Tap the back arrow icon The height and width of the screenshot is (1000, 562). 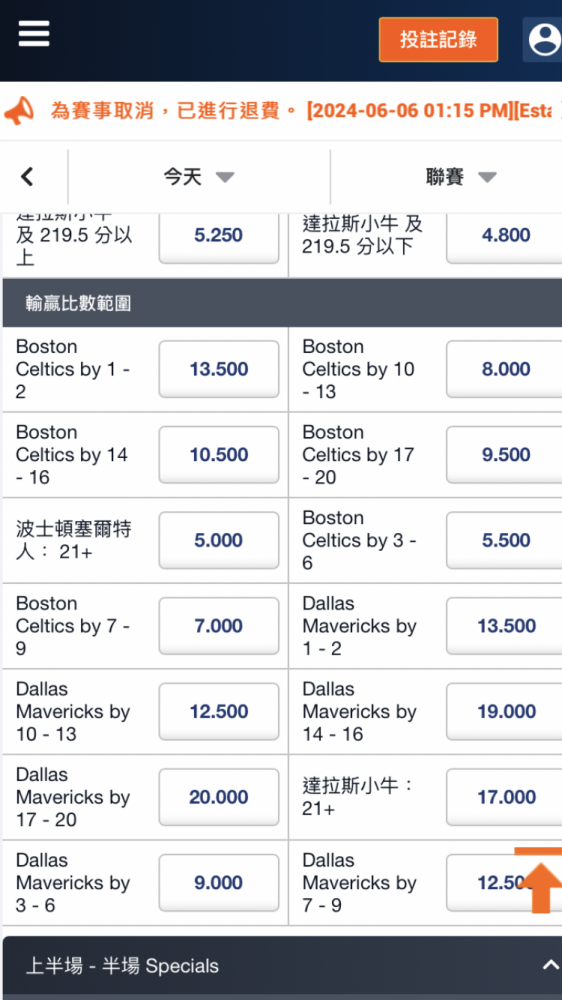27,177
